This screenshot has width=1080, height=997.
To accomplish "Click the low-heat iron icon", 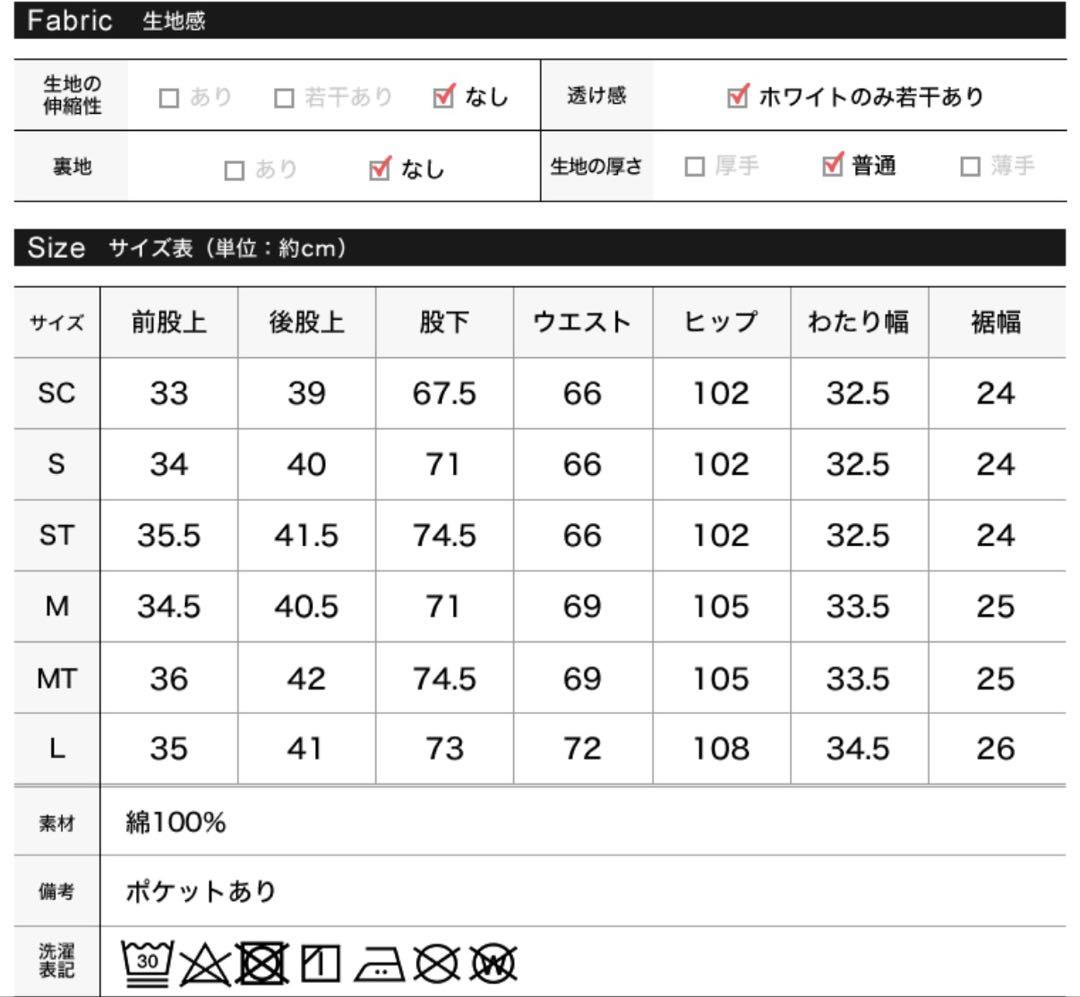I will [x=380, y=964].
